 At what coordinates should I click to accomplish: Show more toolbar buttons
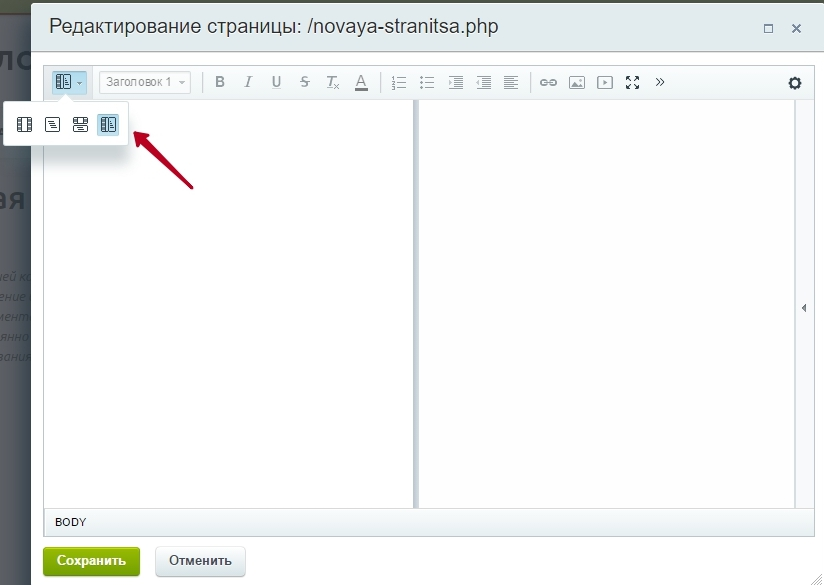660,82
